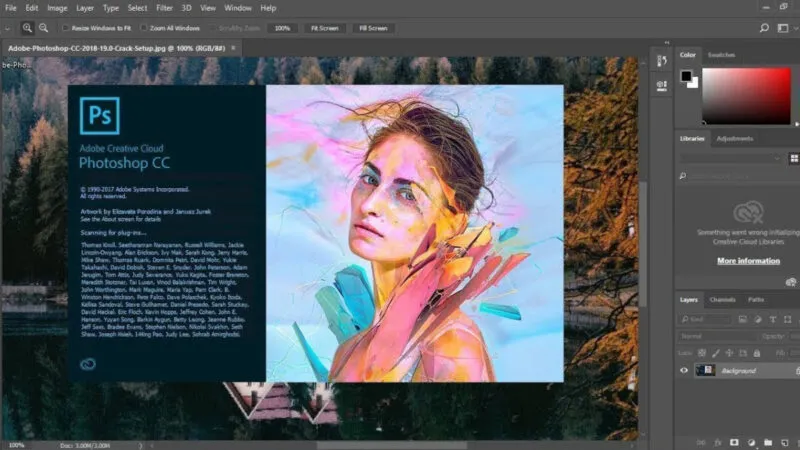Filter layers by pixel layer kind
Image resolution: width=800 pixels, height=450 pixels.
click(x=742, y=319)
